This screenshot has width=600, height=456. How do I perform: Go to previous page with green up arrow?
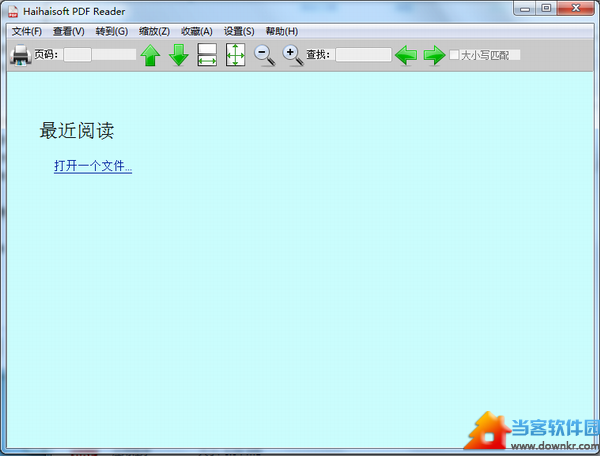(150, 55)
